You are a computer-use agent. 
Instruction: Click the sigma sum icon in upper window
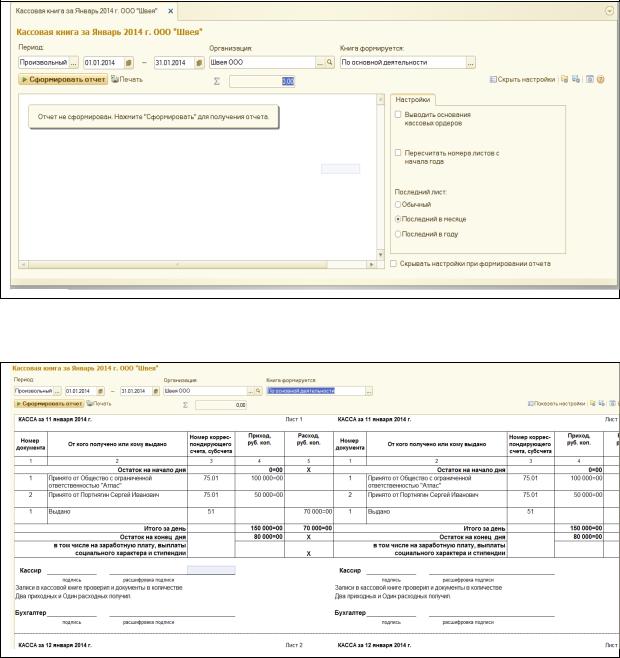(x=217, y=81)
